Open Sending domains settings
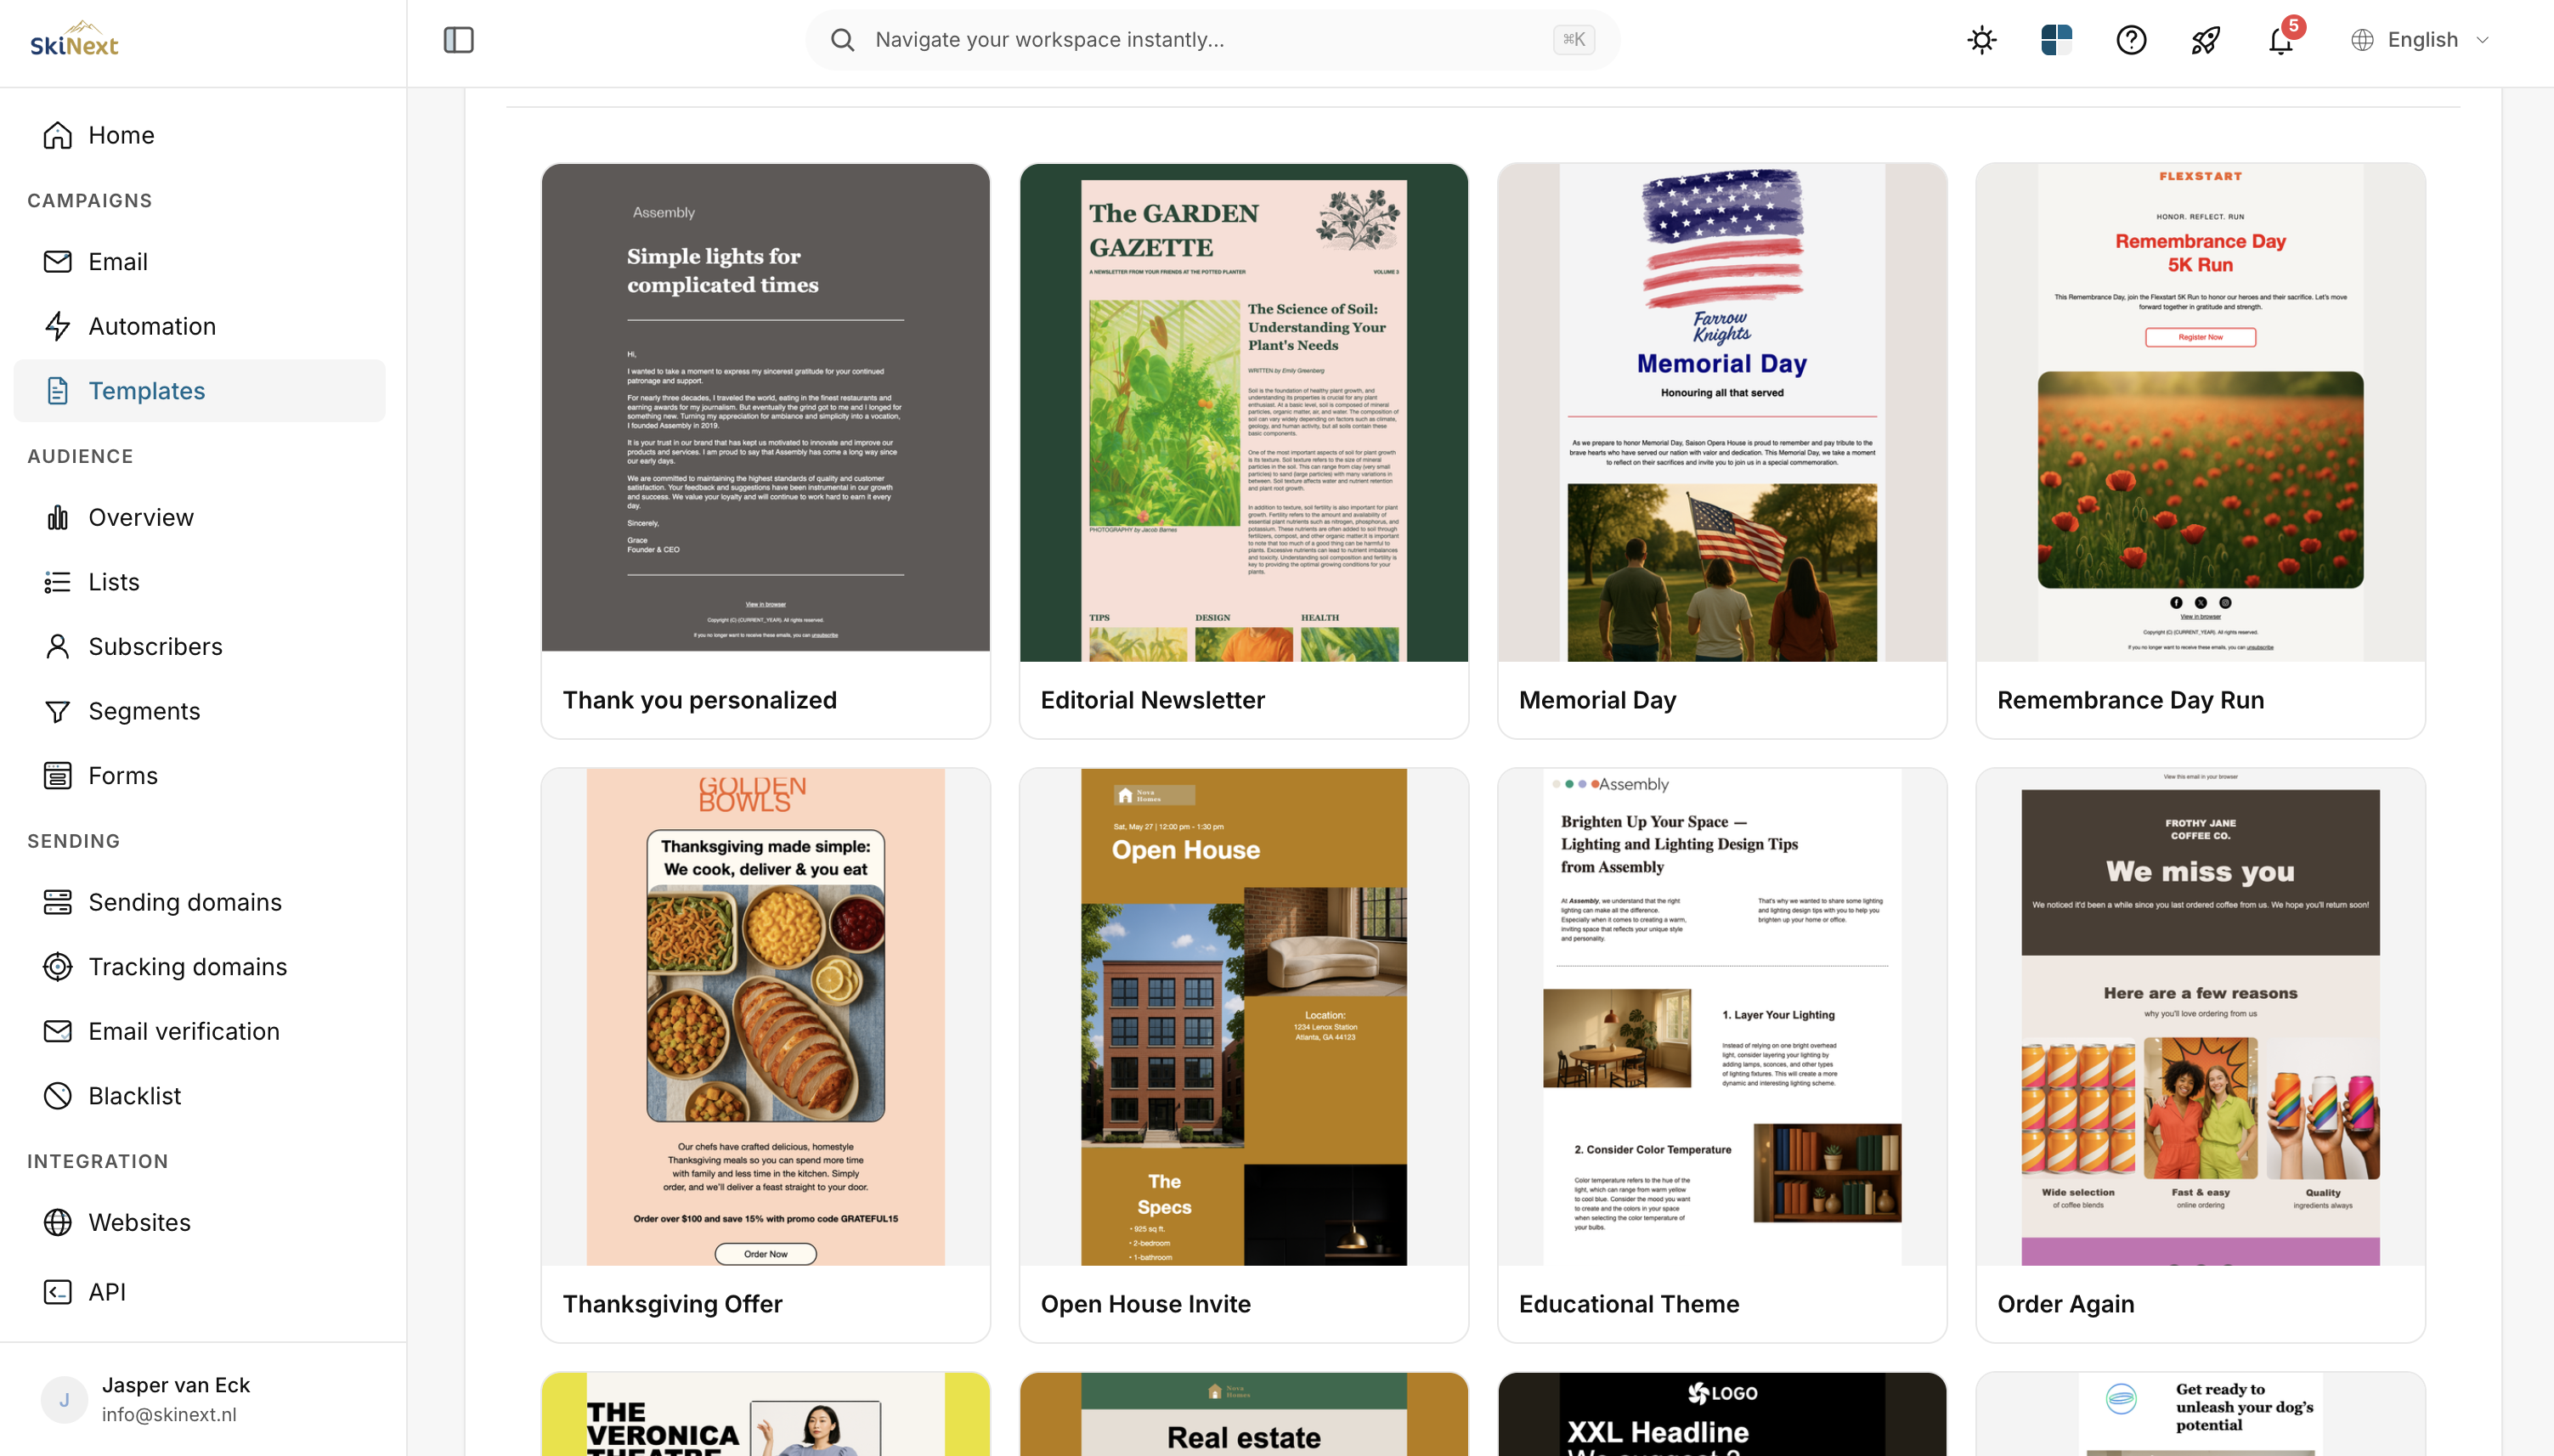Image resolution: width=2554 pixels, height=1456 pixels. tap(200, 902)
